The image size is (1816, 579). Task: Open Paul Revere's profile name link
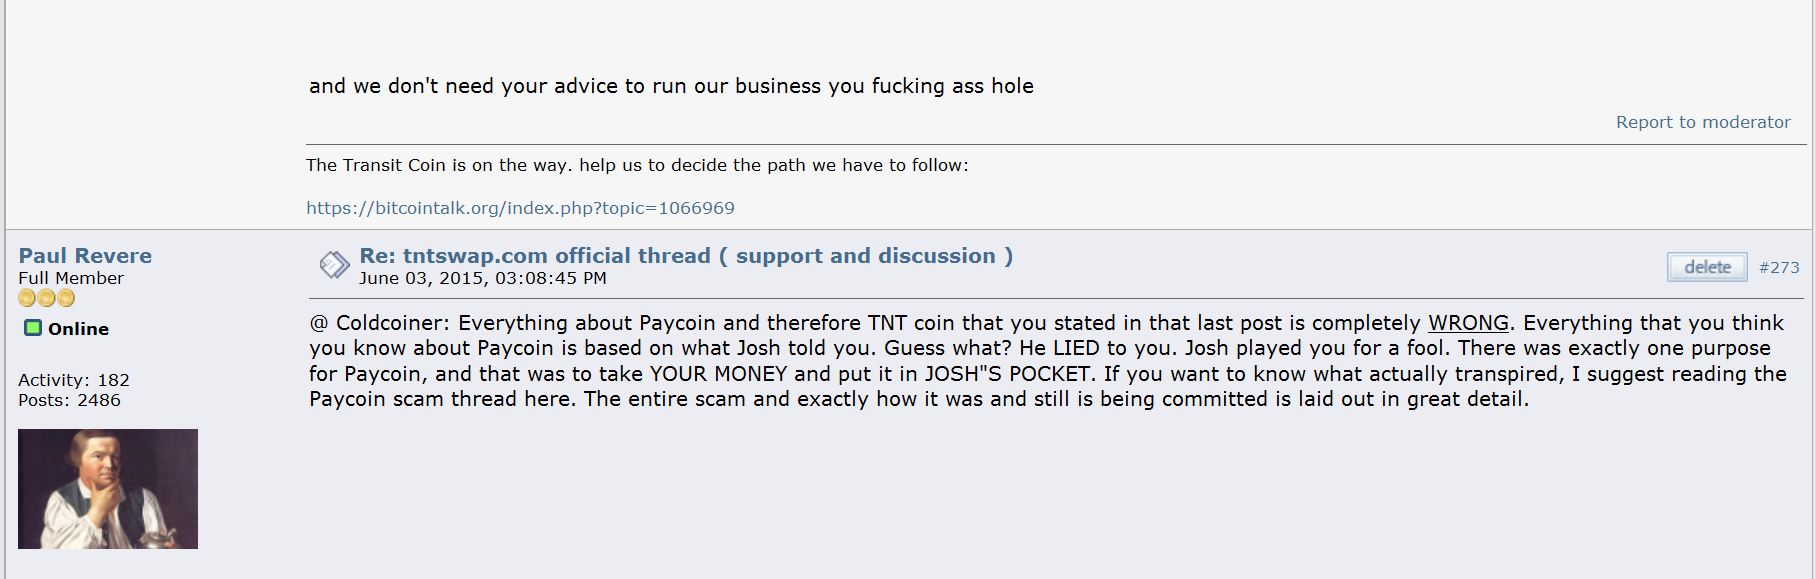[x=85, y=256]
